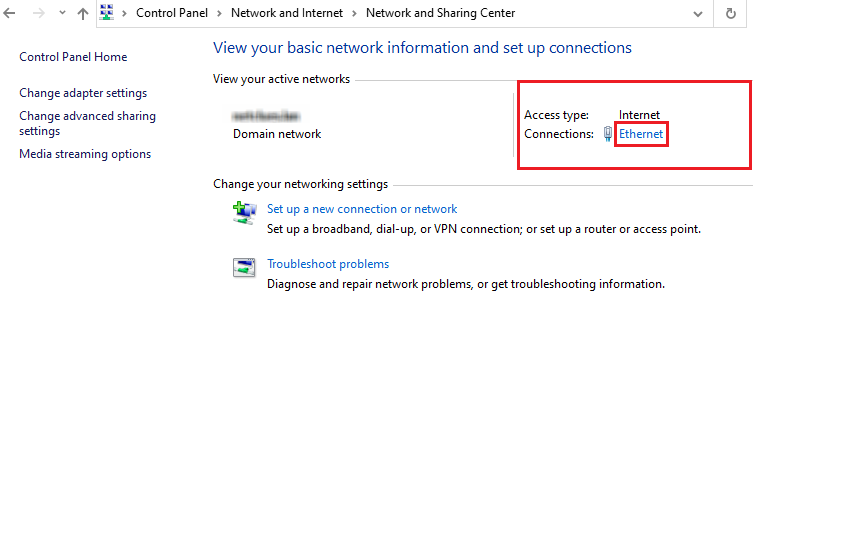The height and width of the screenshot is (540, 864).
Task: Click the 'Access type:' label
Action: coord(556,115)
